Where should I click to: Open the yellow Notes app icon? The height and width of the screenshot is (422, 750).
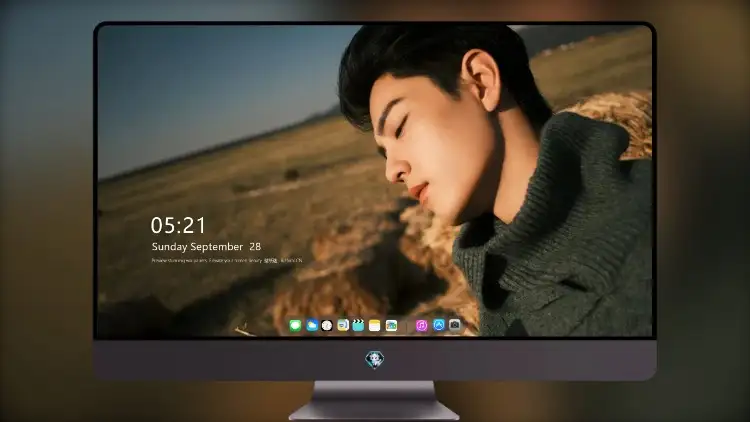point(375,326)
